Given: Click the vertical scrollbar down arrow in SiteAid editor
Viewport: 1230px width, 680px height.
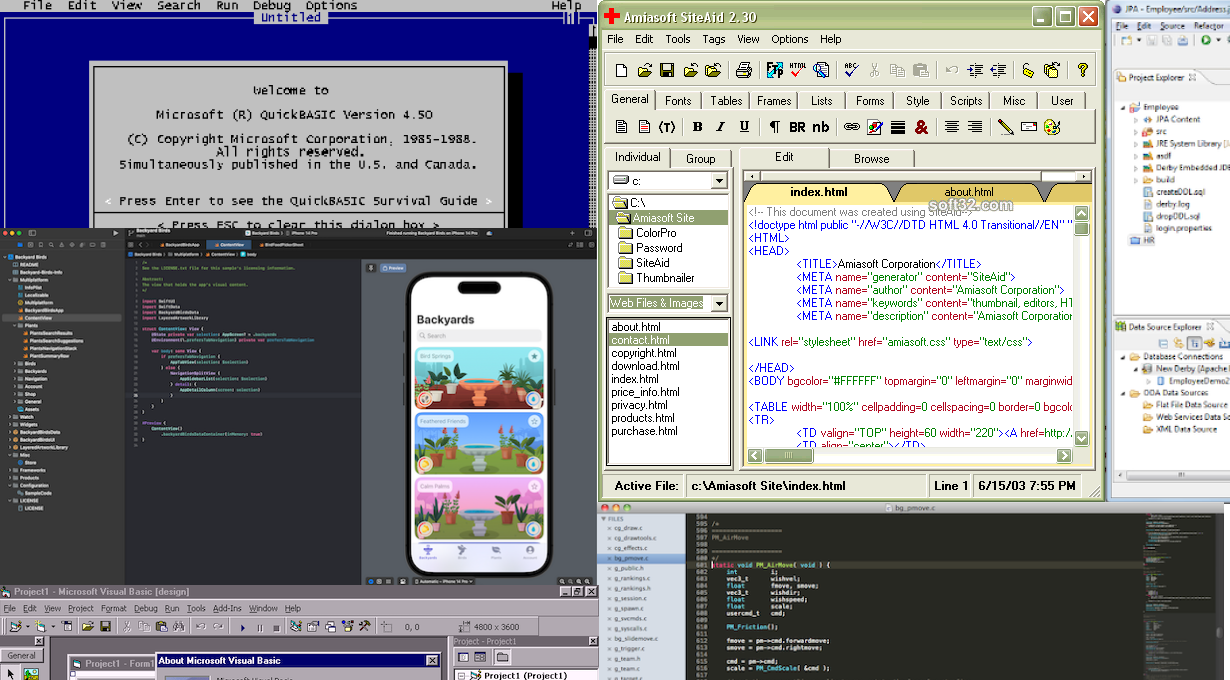Looking at the screenshot, I should (x=1081, y=439).
